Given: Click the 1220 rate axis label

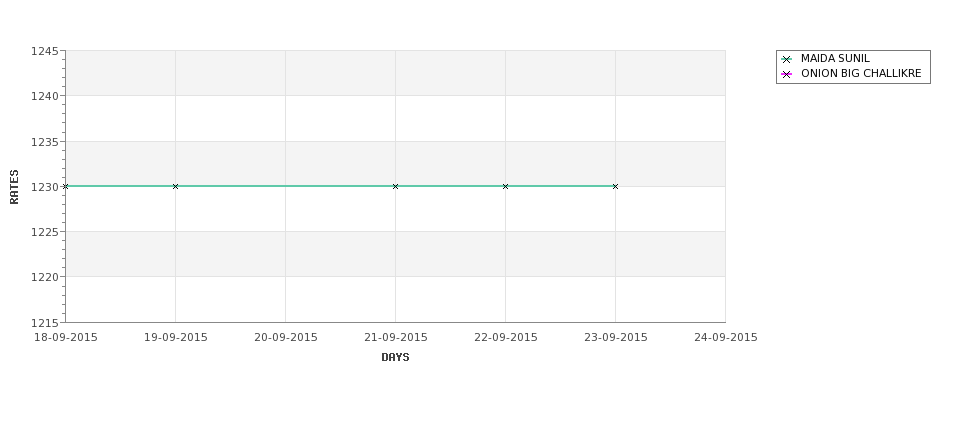Looking at the screenshot, I should pyautogui.click(x=45, y=277).
